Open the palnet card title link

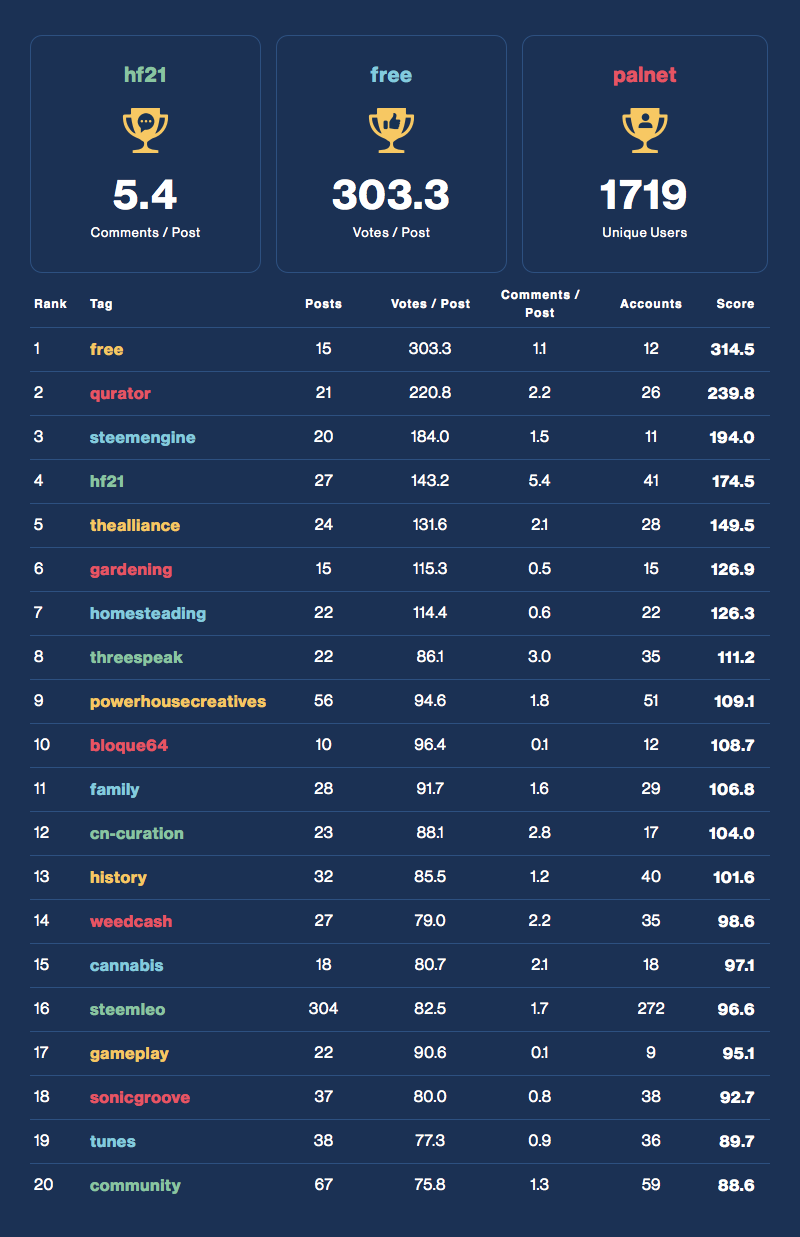click(644, 75)
